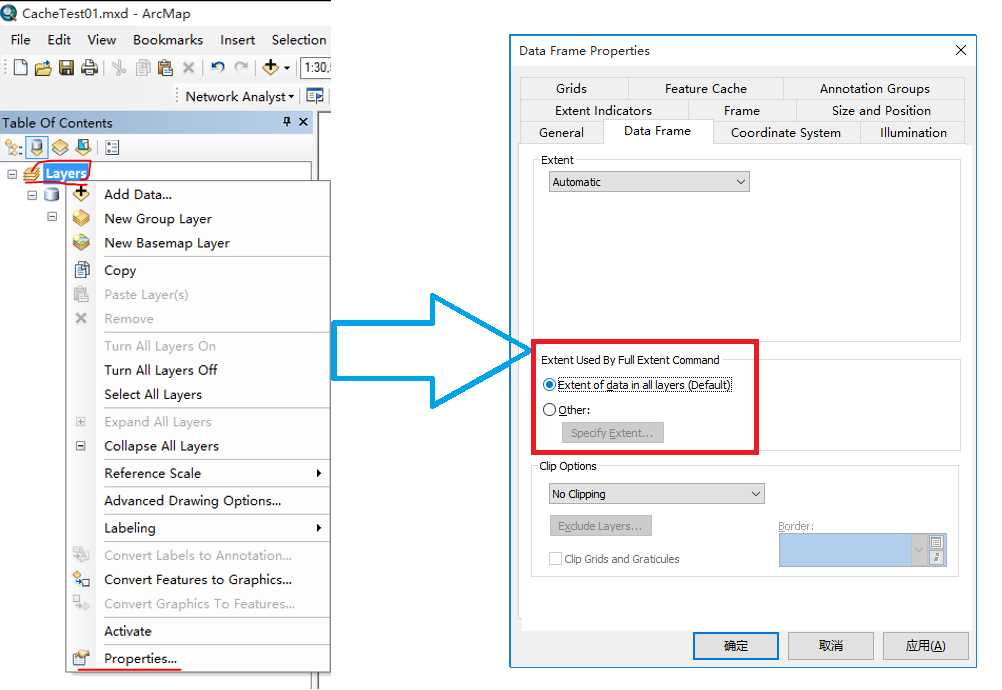Click the toolbar Delete X icon
Screen dimensions: 1002x690
[189, 67]
